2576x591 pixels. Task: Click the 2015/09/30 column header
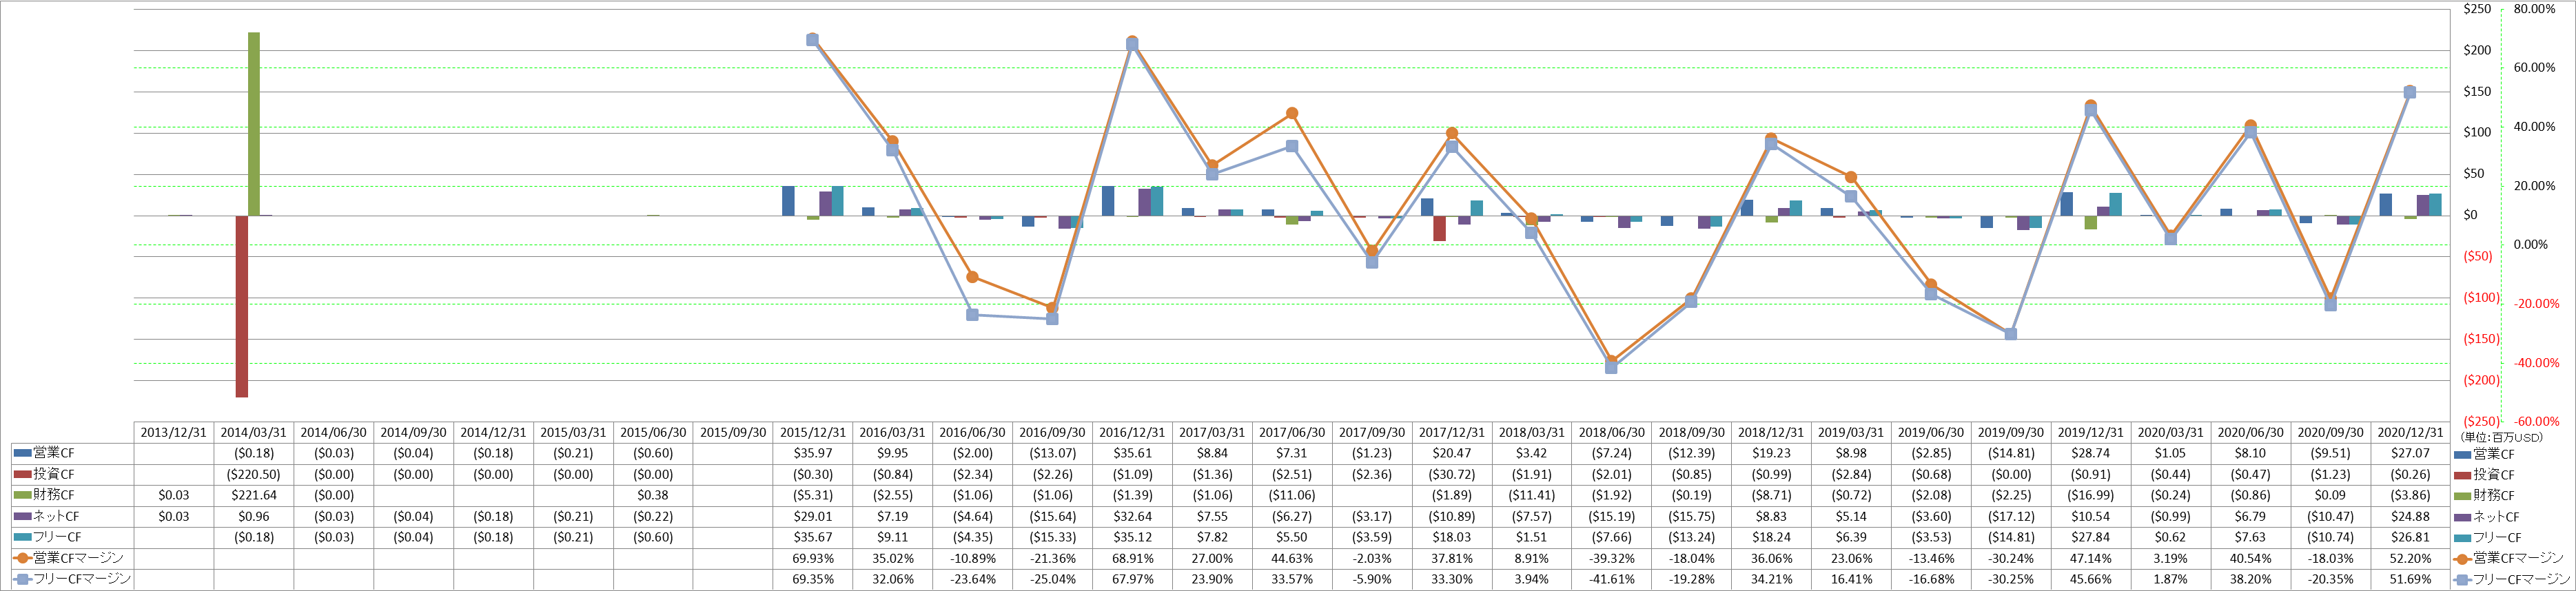point(733,432)
